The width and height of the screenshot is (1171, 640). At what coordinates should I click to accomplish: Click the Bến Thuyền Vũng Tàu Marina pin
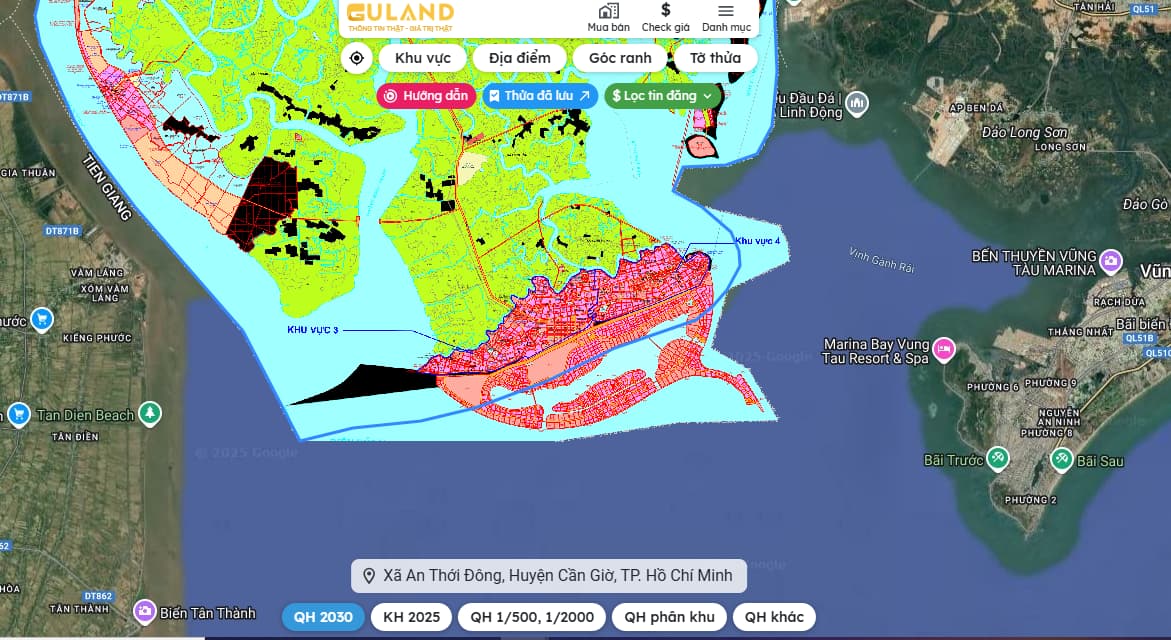[x=1111, y=261]
